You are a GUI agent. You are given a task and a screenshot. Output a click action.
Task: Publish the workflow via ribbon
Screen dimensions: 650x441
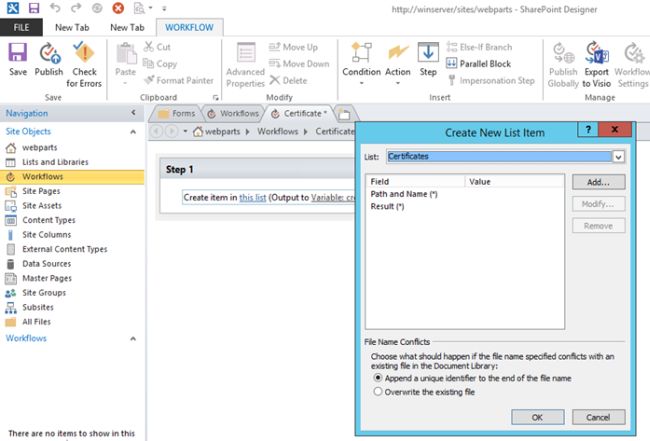pyautogui.click(x=49, y=59)
